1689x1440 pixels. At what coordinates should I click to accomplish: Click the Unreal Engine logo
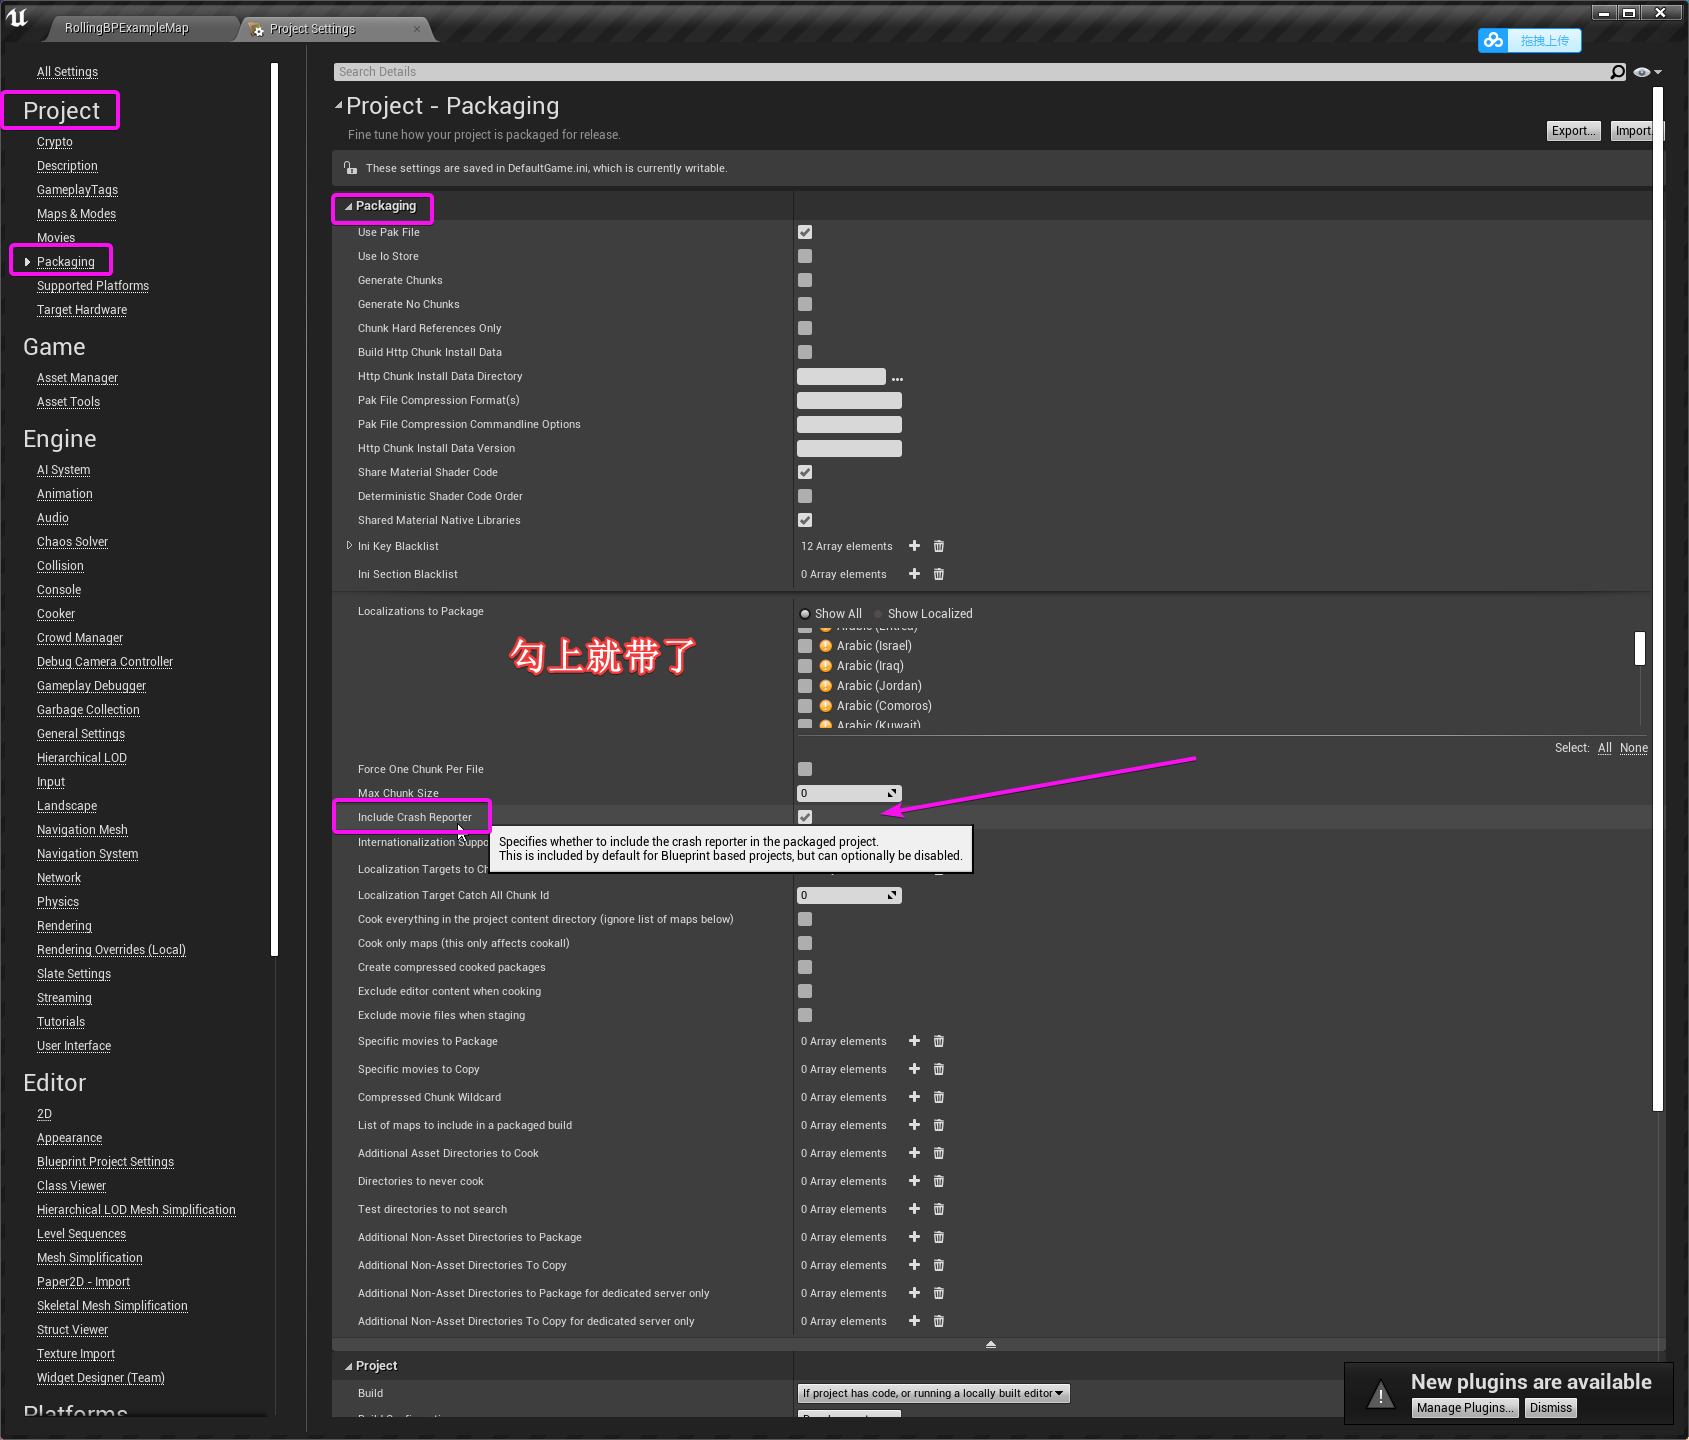click(17, 17)
